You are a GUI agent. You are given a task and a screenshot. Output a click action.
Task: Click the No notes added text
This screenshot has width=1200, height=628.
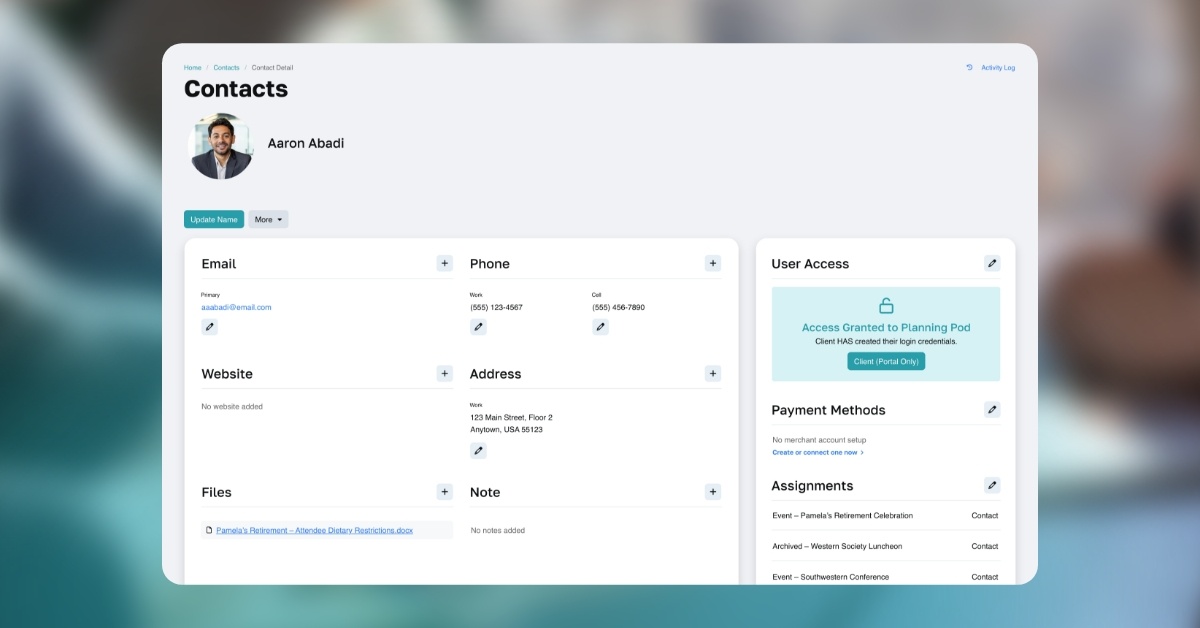498,530
